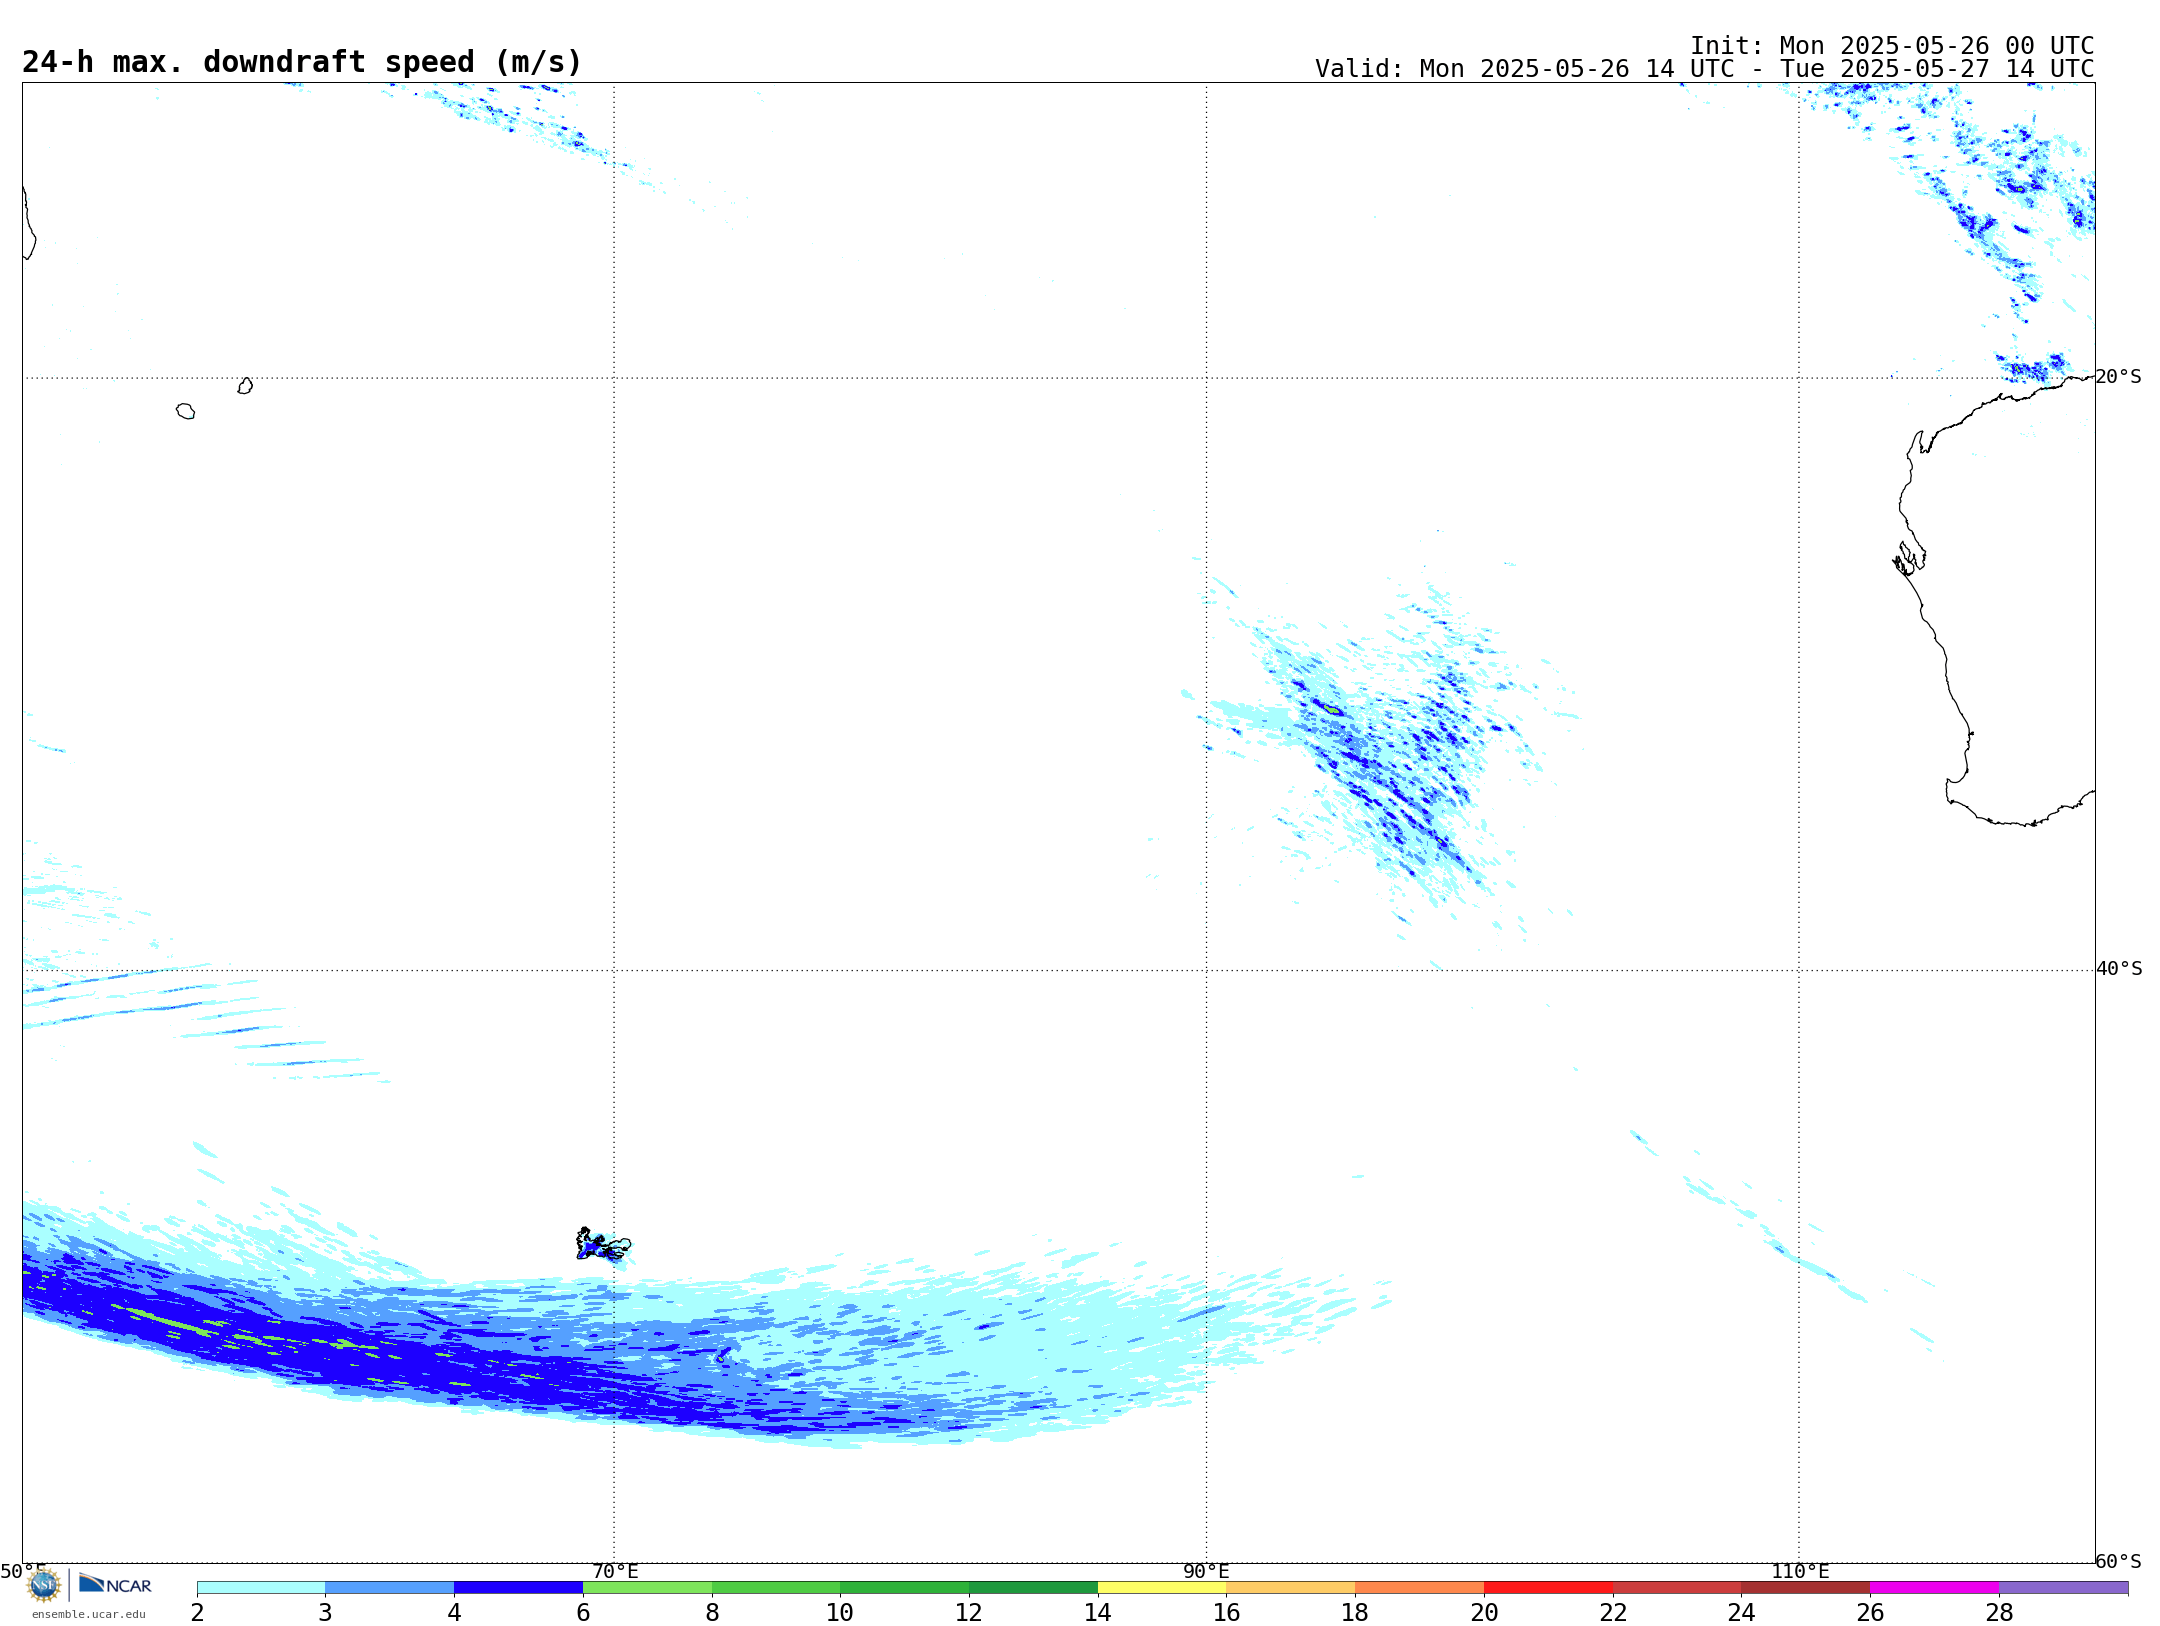
Task: Select the light blue 3–4 m/s swatch
Action: point(390,1588)
